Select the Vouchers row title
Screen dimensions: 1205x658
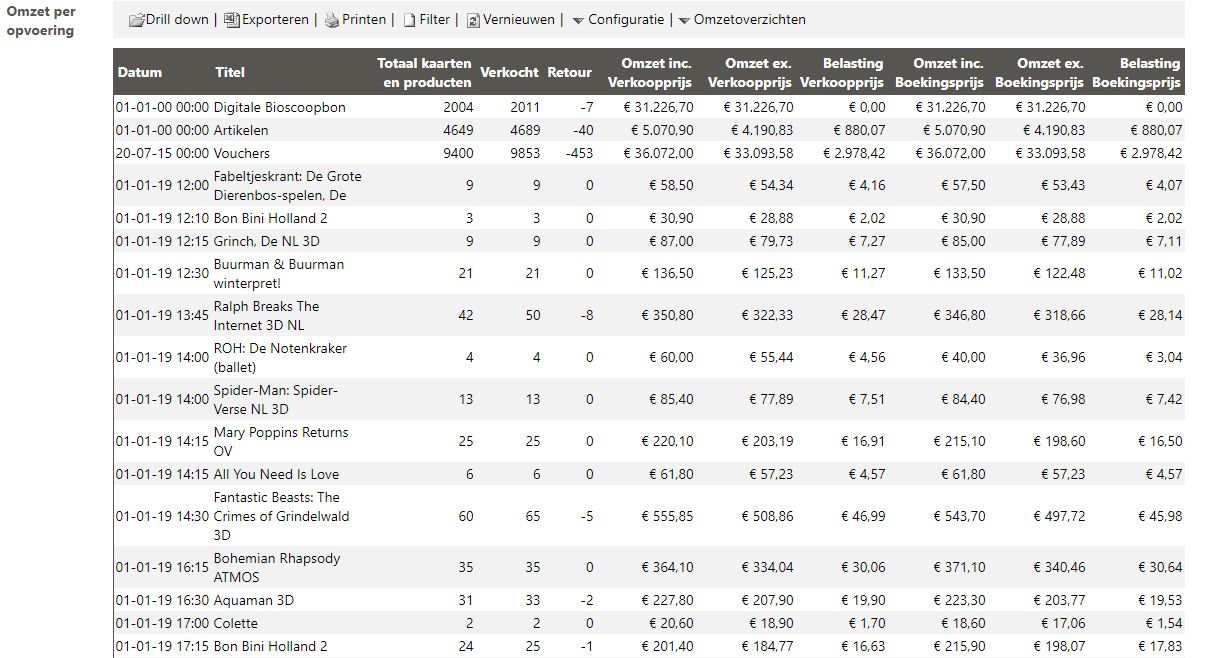tap(242, 153)
